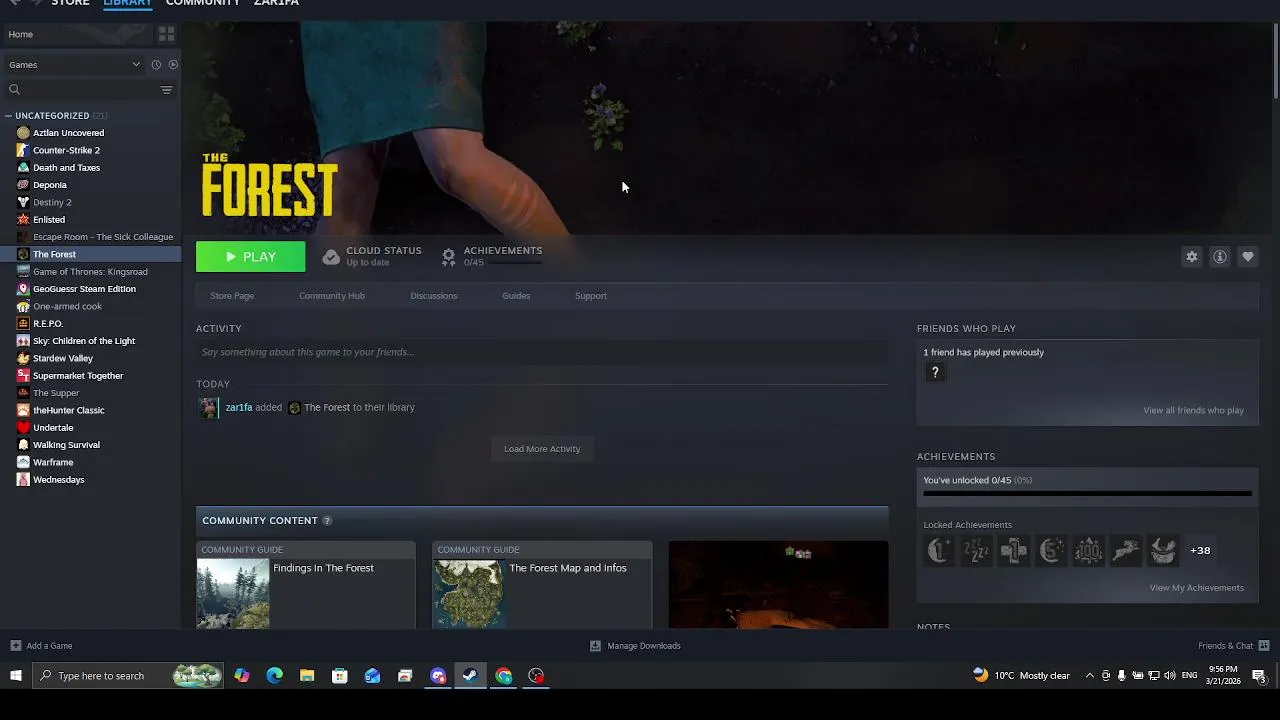Click the zar1fa avatar in activity feed

click(209, 408)
